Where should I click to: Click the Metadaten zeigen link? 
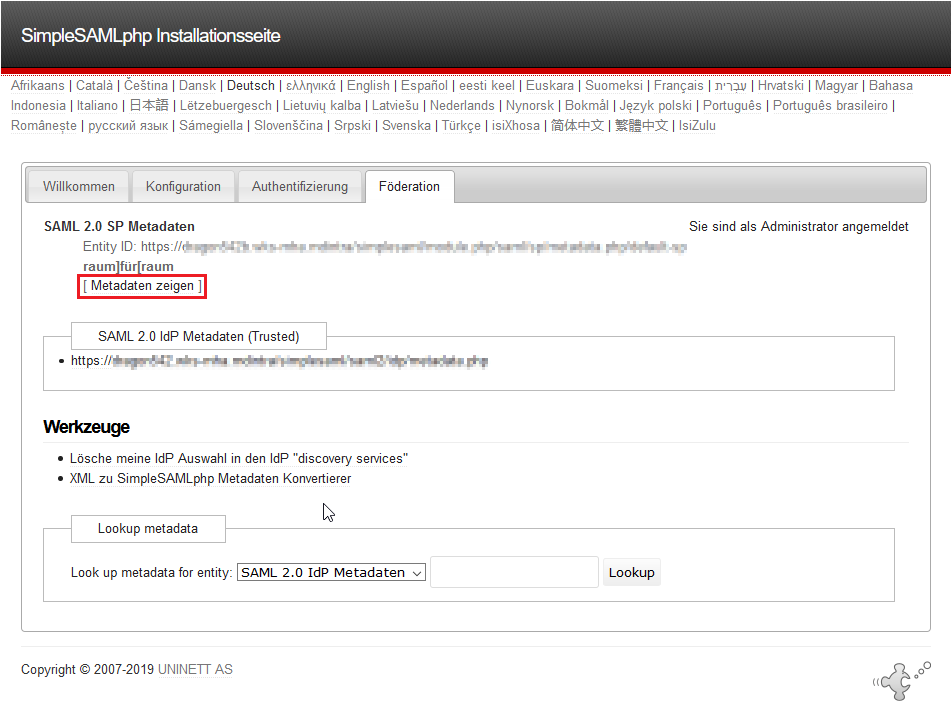click(142, 286)
